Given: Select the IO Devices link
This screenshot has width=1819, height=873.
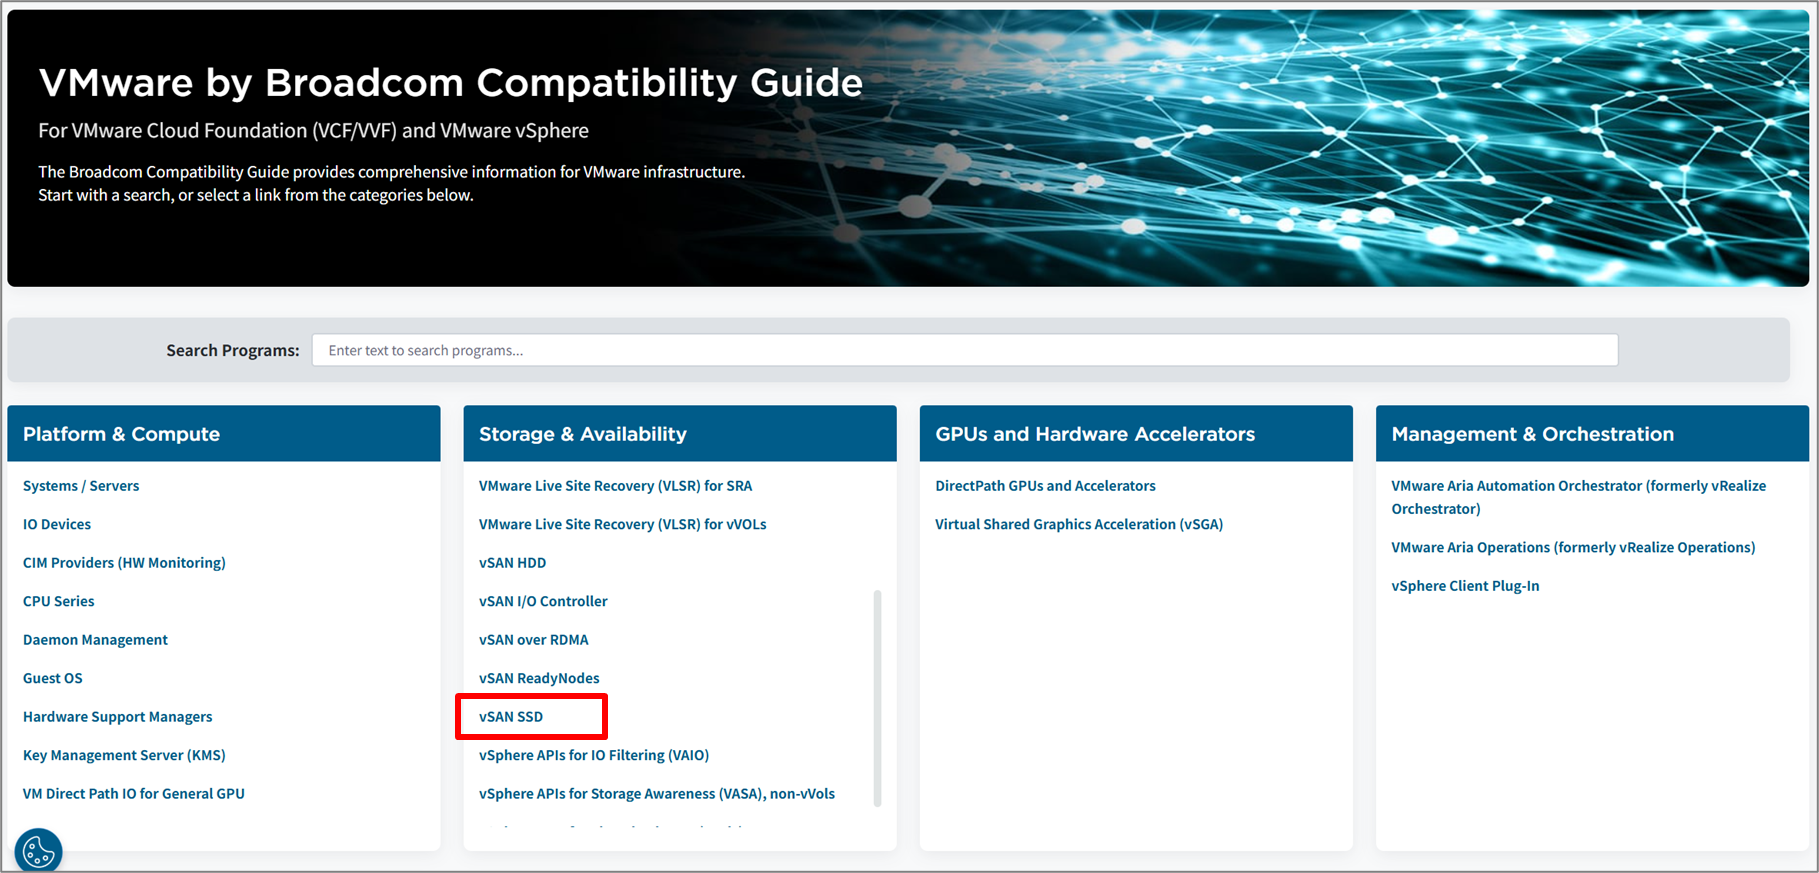Looking at the screenshot, I should pyautogui.click(x=57, y=524).
